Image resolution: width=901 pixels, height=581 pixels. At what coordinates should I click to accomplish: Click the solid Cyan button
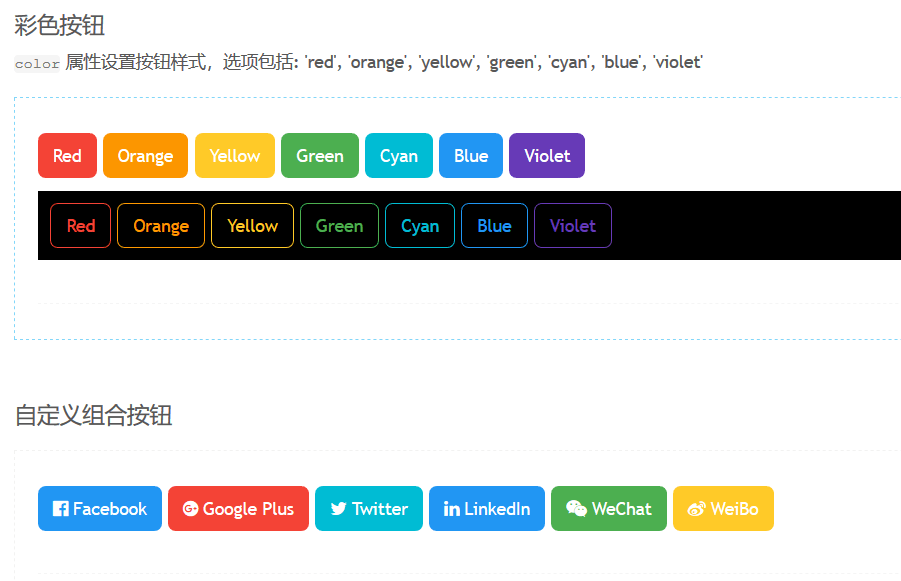pos(399,156)
